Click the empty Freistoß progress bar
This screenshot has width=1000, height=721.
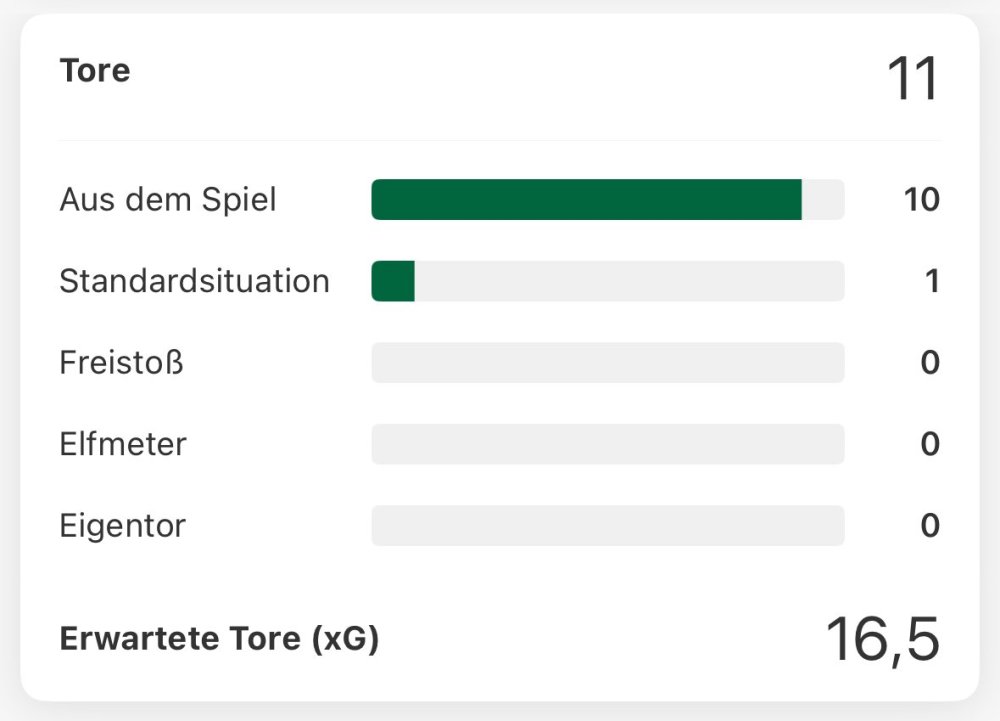(x=607, y=362)
